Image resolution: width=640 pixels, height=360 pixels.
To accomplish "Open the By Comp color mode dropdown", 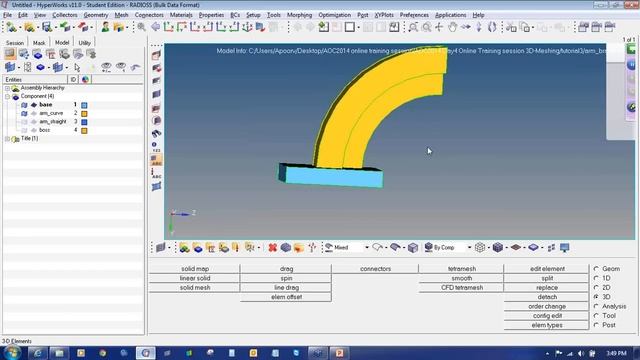I will [469, 247].
